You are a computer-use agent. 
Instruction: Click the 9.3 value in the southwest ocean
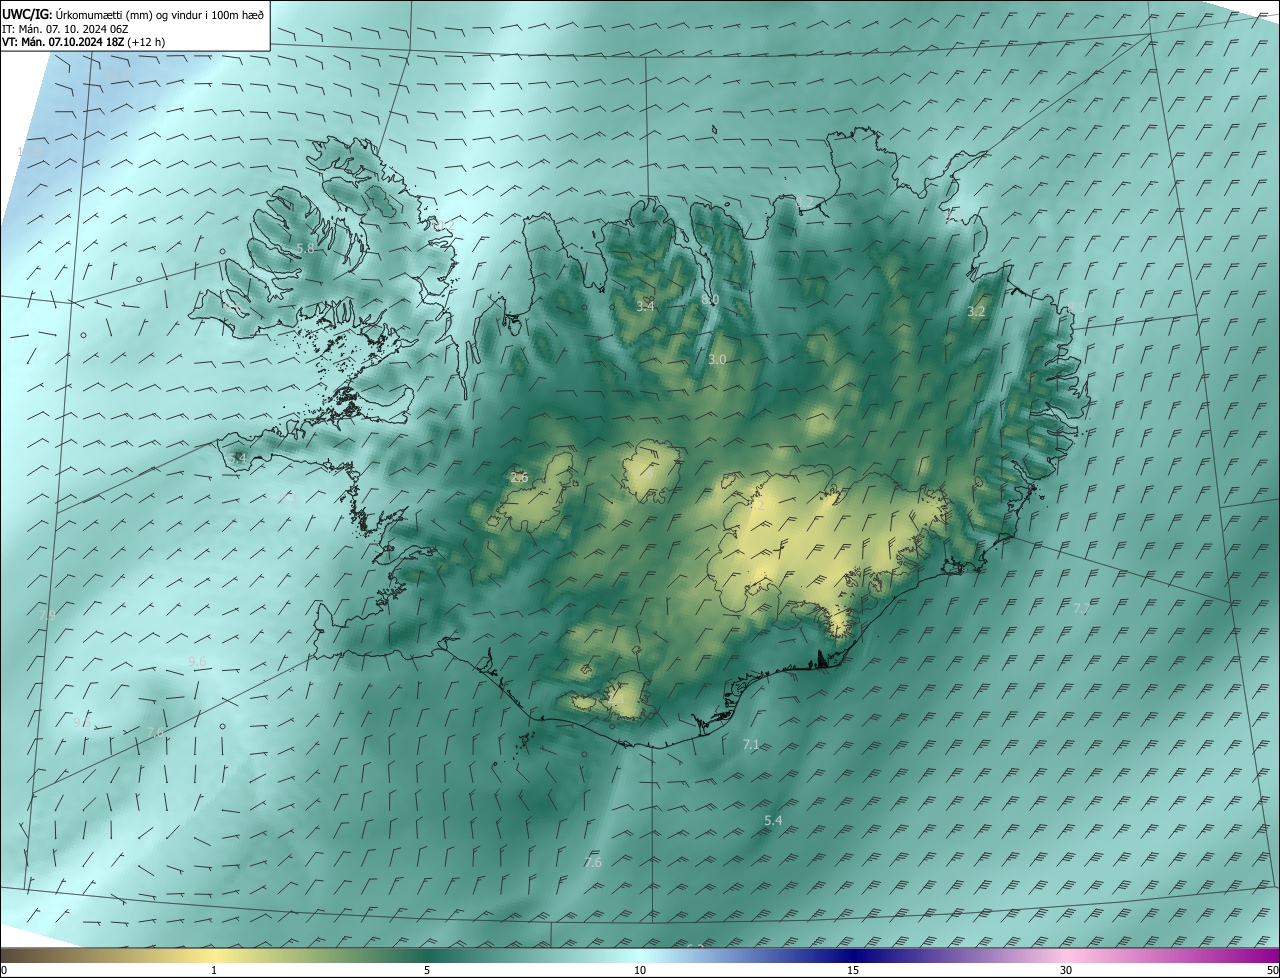click(x=82, y=722)
